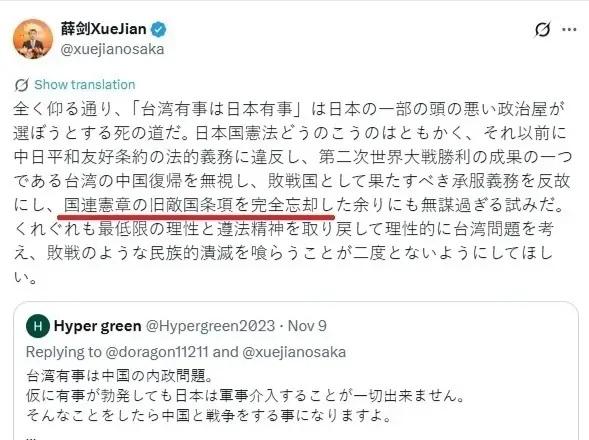Click the blue verified badge
The height and width of the screenshot is (440, 589).
tap(159, 29)
